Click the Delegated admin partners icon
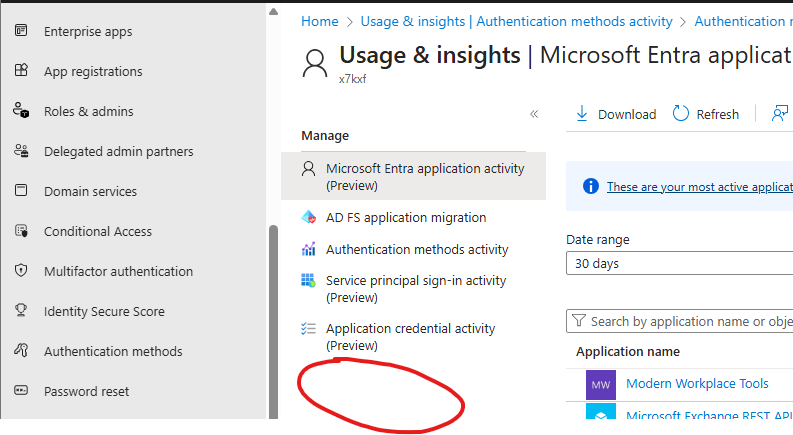The image size is (793, 435). pos(21,150)
